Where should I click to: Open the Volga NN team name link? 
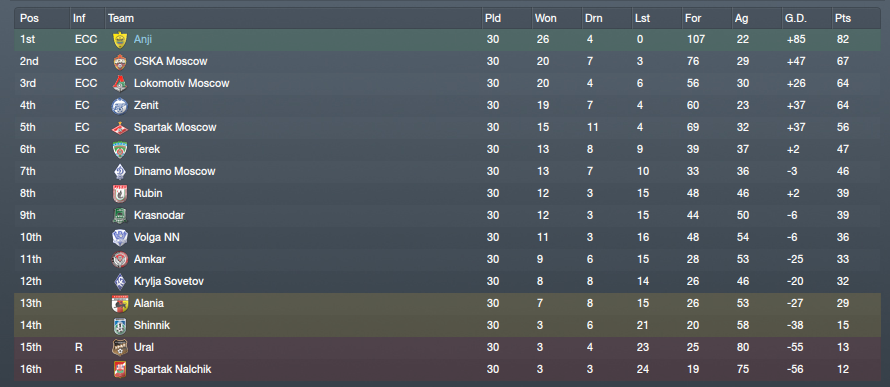click(x=157, y=237)
